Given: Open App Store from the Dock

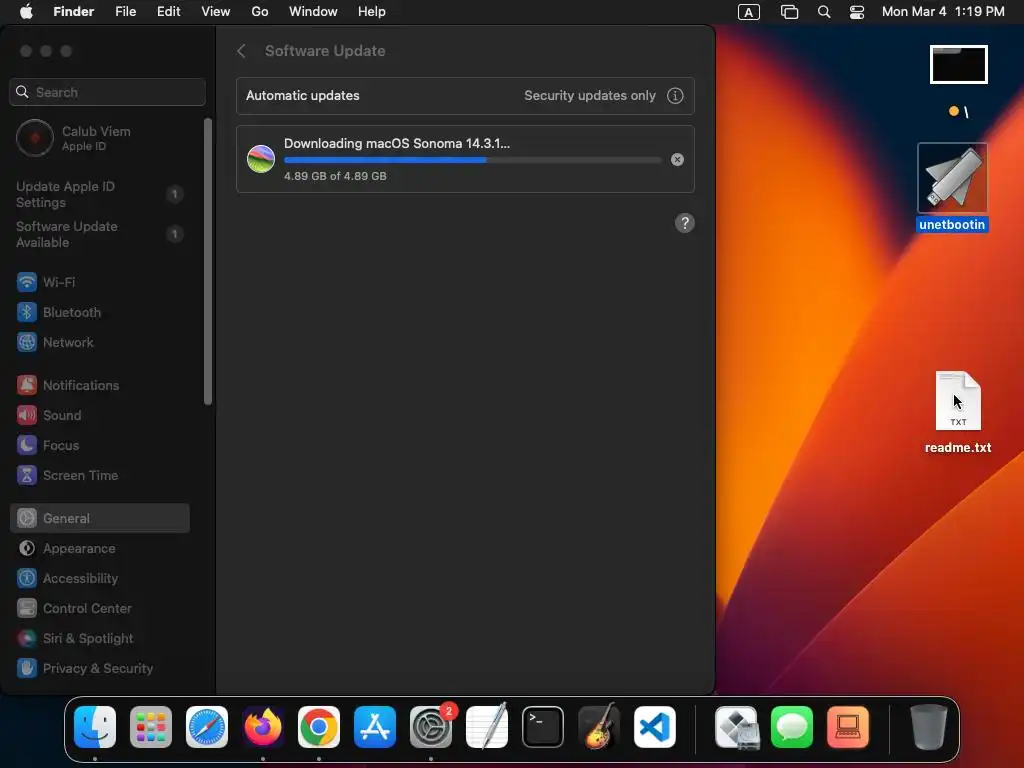Looking at the screenshot, I should coord(375,727).
